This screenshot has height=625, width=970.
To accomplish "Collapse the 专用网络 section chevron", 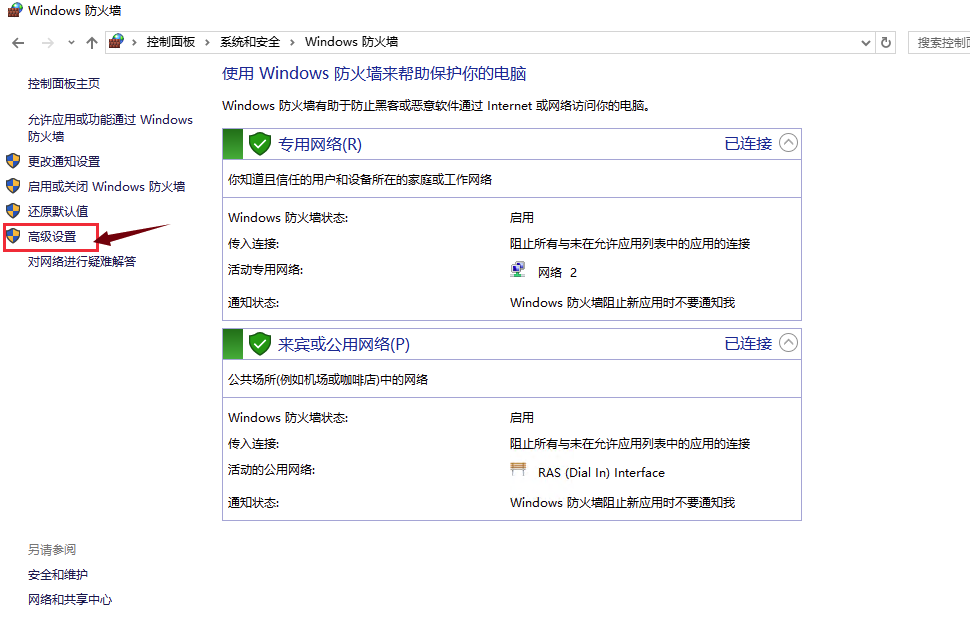I will tap(788, 143).
